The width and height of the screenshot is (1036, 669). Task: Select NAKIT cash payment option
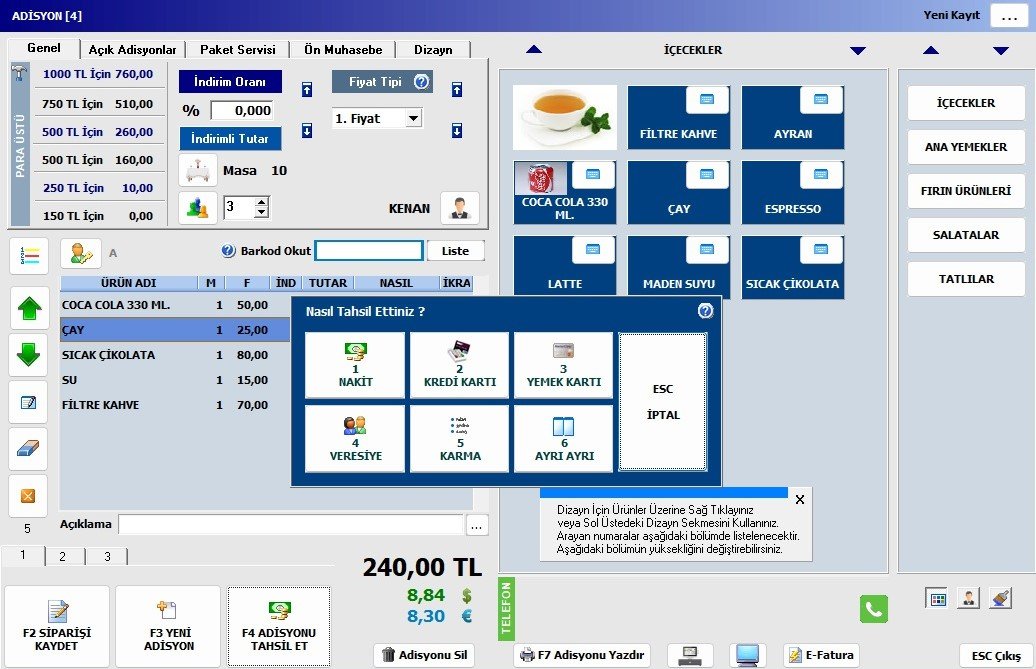[x=355, y=365]
